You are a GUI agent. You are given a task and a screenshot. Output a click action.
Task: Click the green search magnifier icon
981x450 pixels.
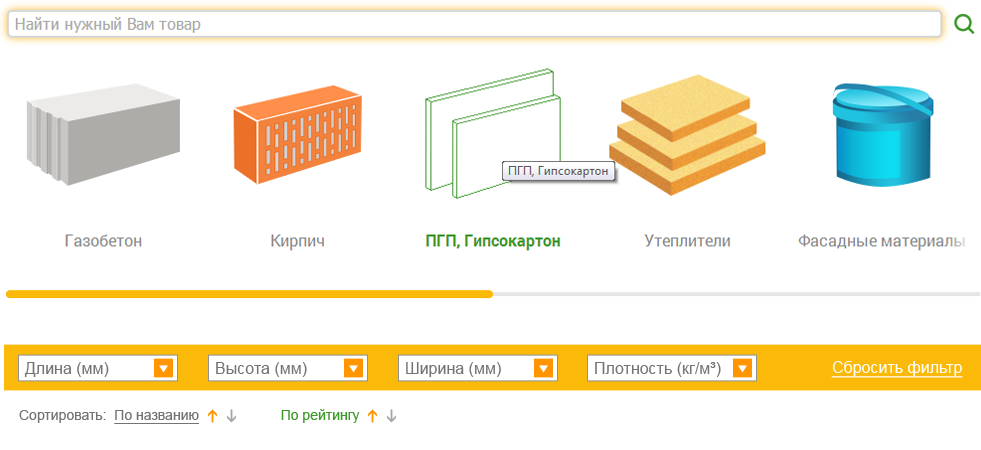pyautogui.click(x=963, y=24)
